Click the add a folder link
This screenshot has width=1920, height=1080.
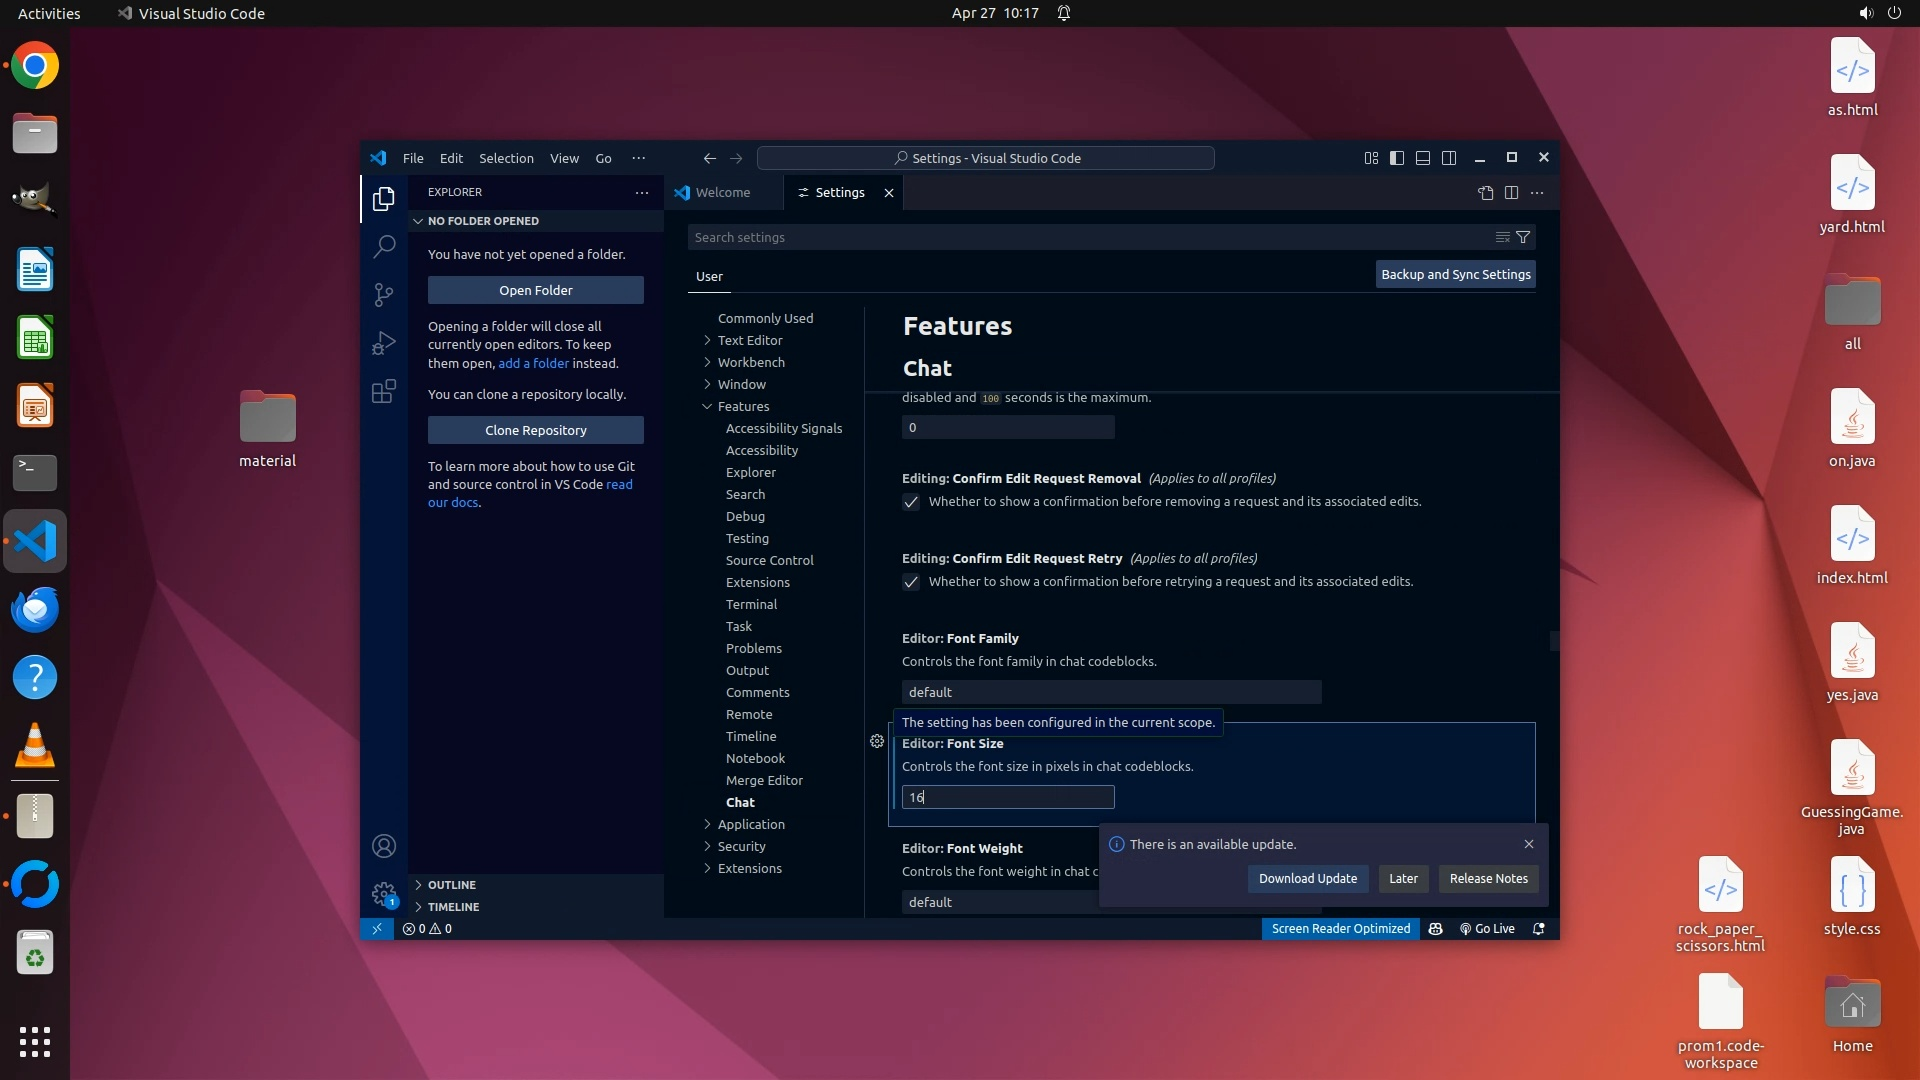[x=533, y=363]
